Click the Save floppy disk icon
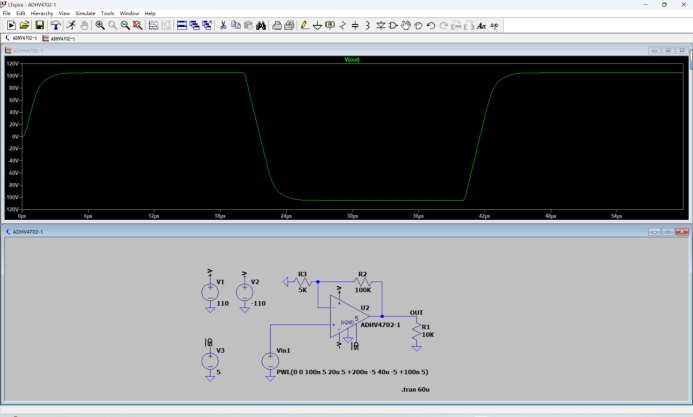 click(x=39, y=25)
